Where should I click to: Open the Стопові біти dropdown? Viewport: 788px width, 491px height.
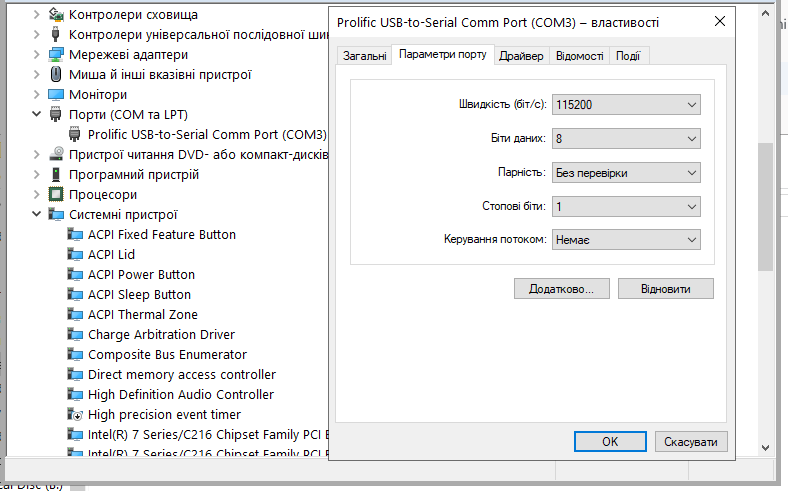626,207
